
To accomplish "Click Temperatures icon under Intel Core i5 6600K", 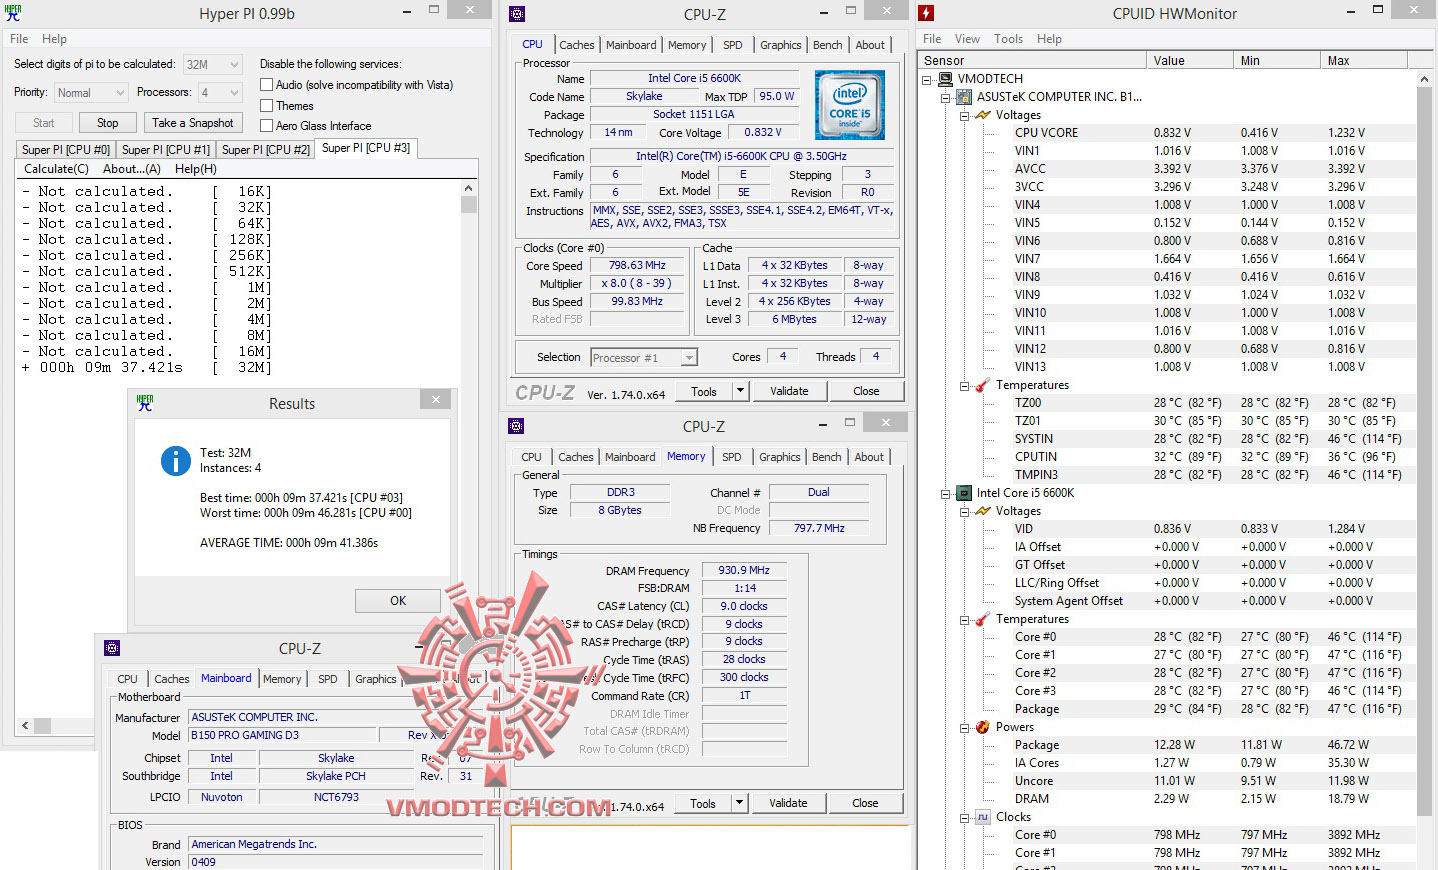I will [983, 619].
